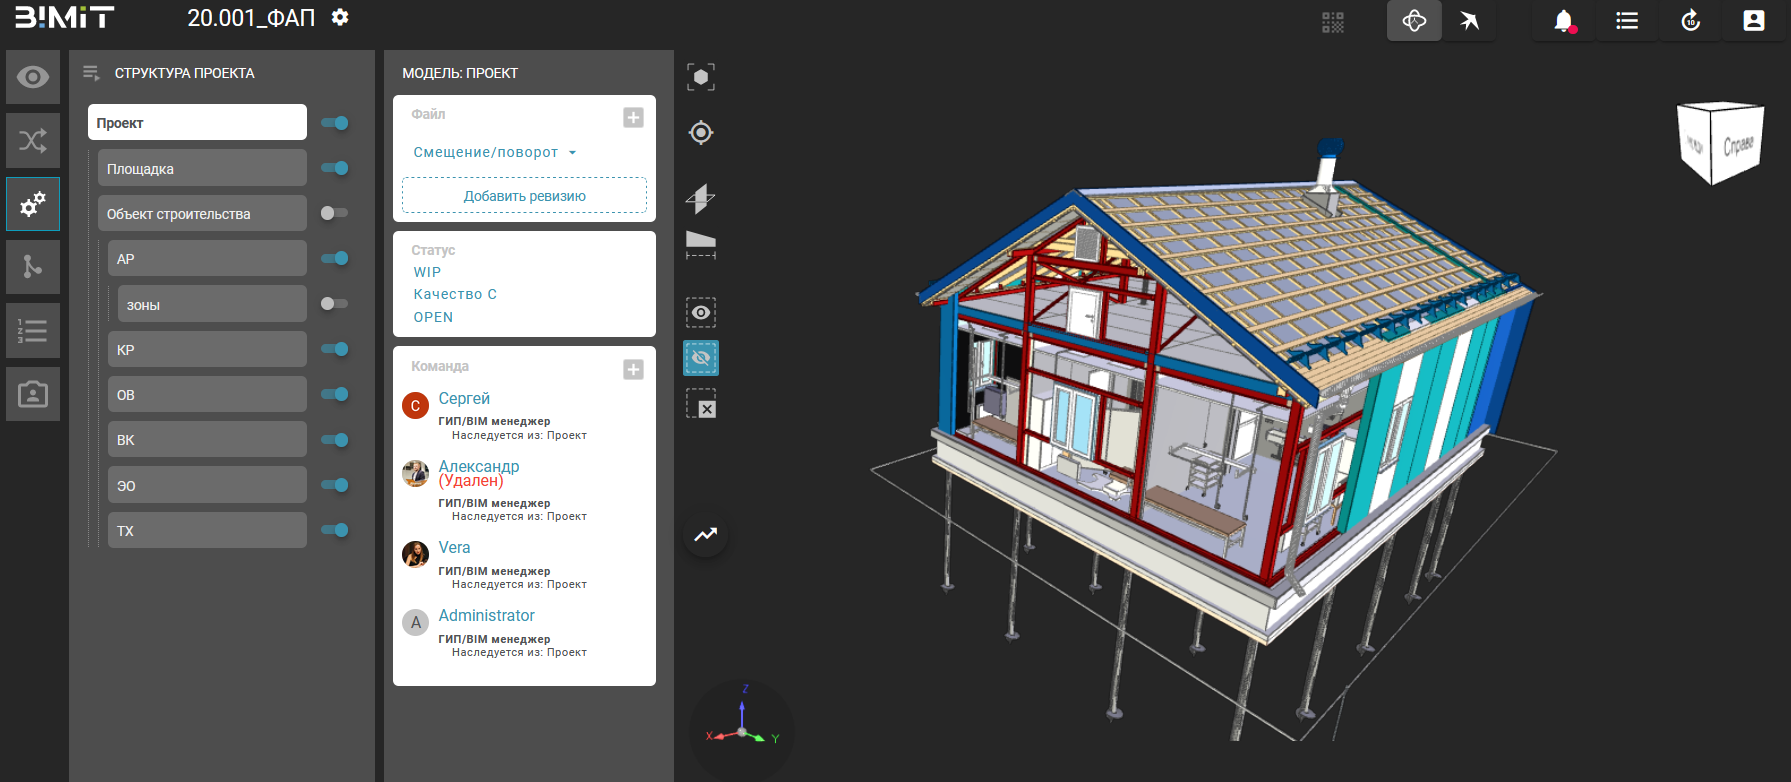Select the measurement ruler tool

(701, 244)
